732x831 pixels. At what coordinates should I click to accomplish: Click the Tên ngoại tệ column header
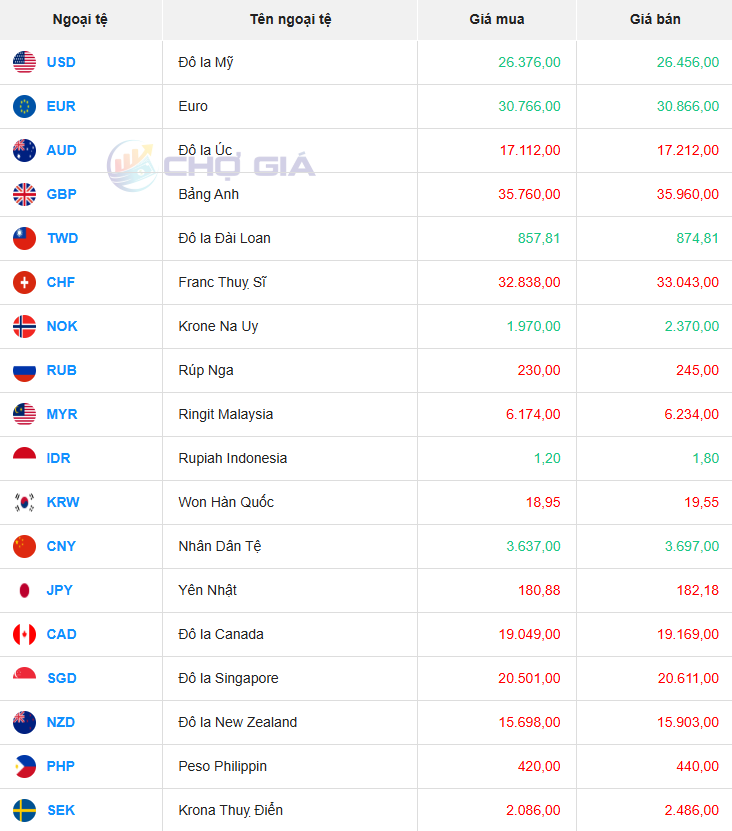pyautogui.click(x=290, y=20)
